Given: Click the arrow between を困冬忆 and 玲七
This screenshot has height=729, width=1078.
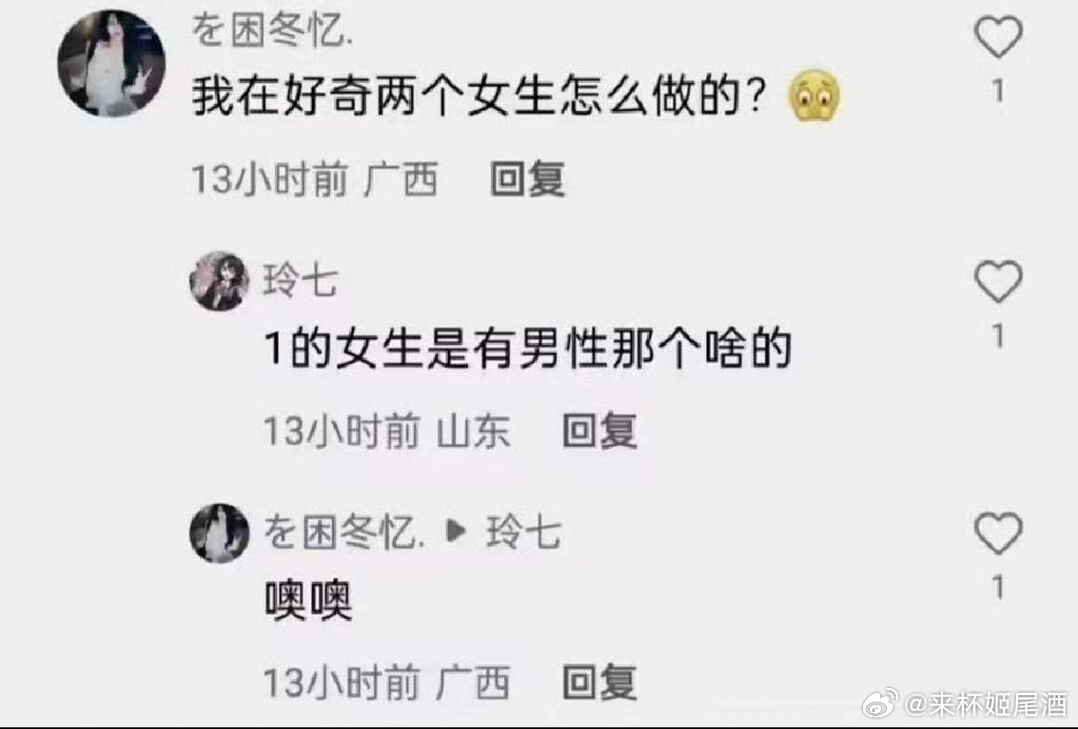Looking at the screenshot, I should pos(456,532).
